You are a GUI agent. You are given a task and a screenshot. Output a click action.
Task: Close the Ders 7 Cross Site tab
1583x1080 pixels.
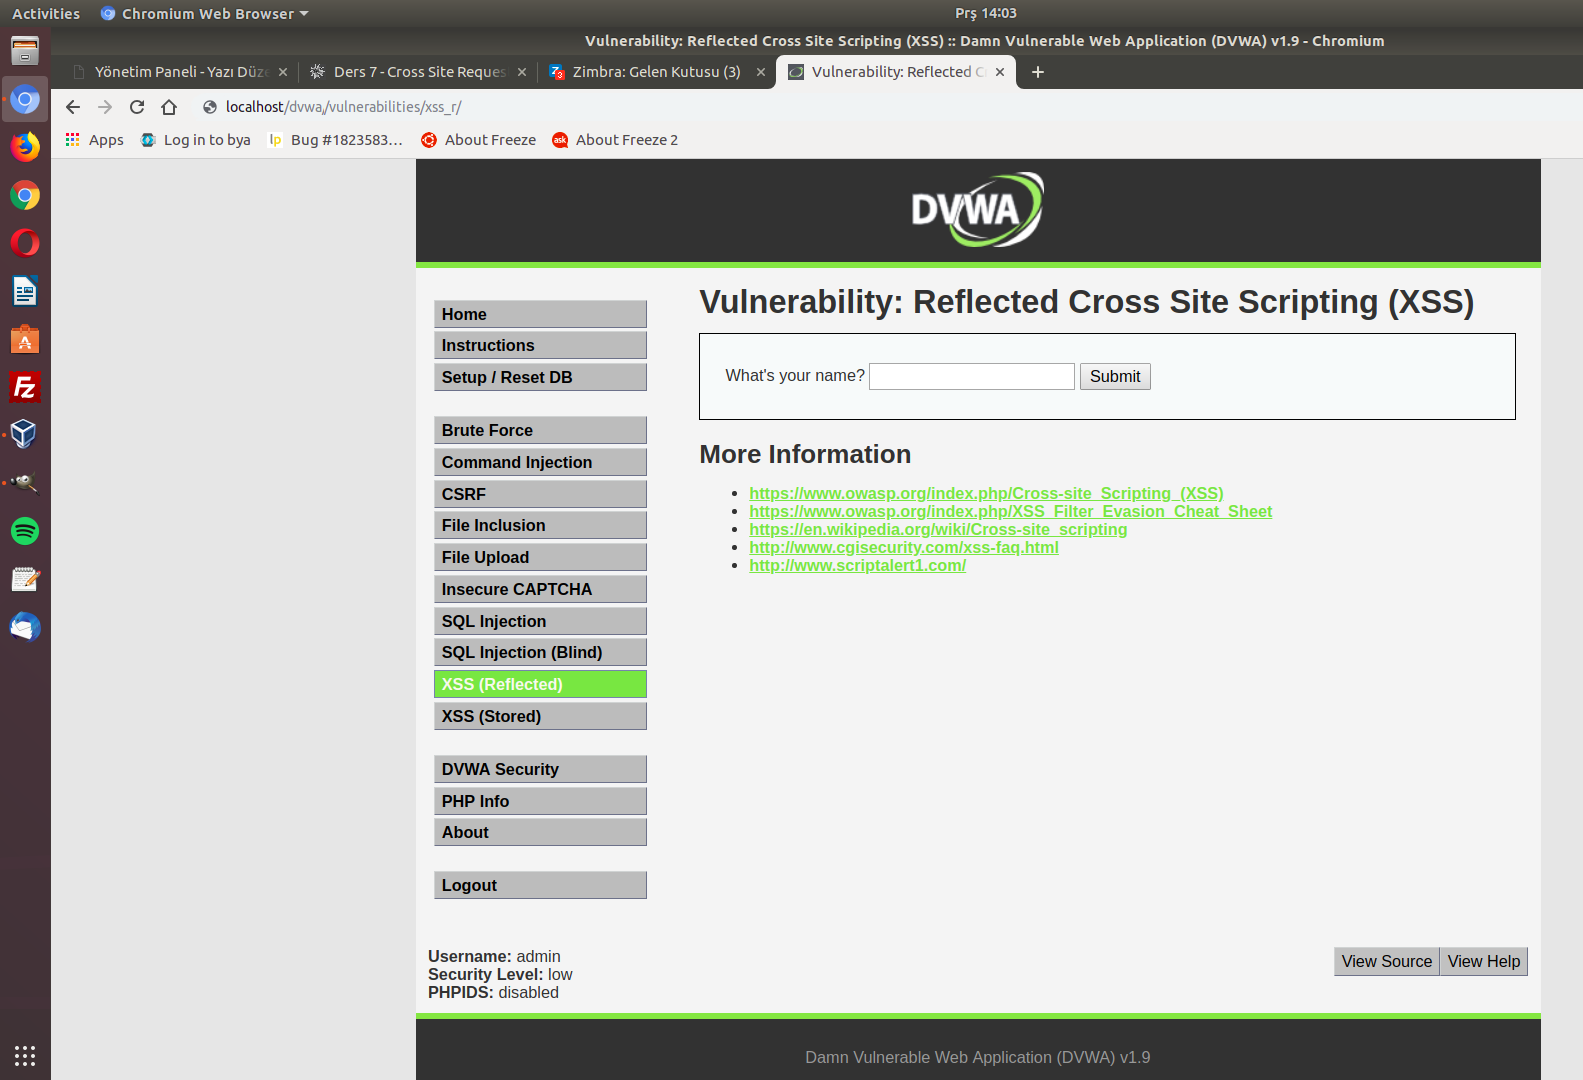(522, 72)
